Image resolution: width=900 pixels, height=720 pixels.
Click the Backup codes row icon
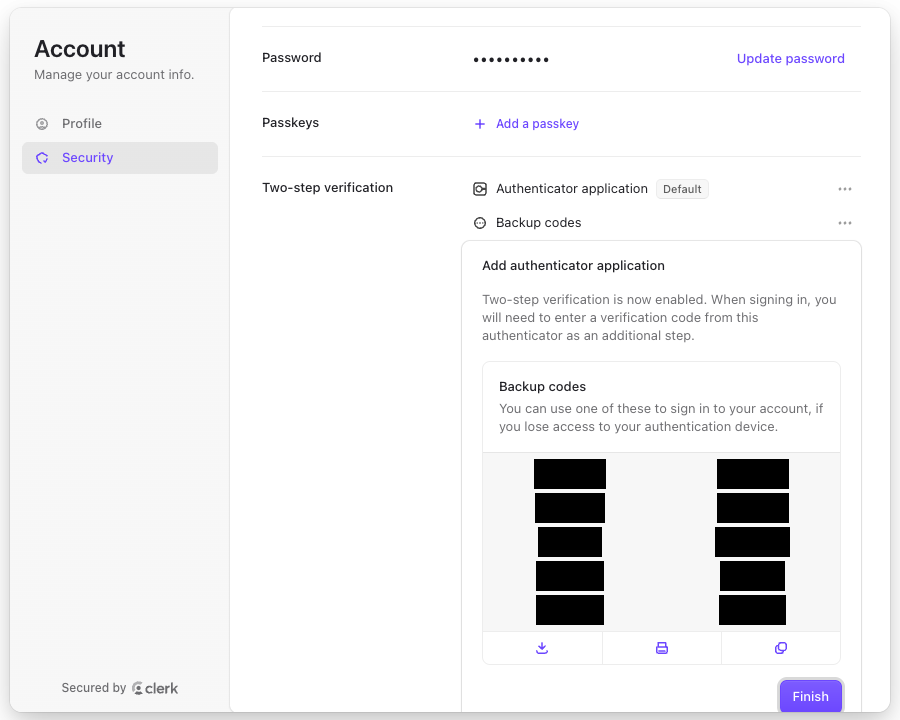[x=480, y=223]
